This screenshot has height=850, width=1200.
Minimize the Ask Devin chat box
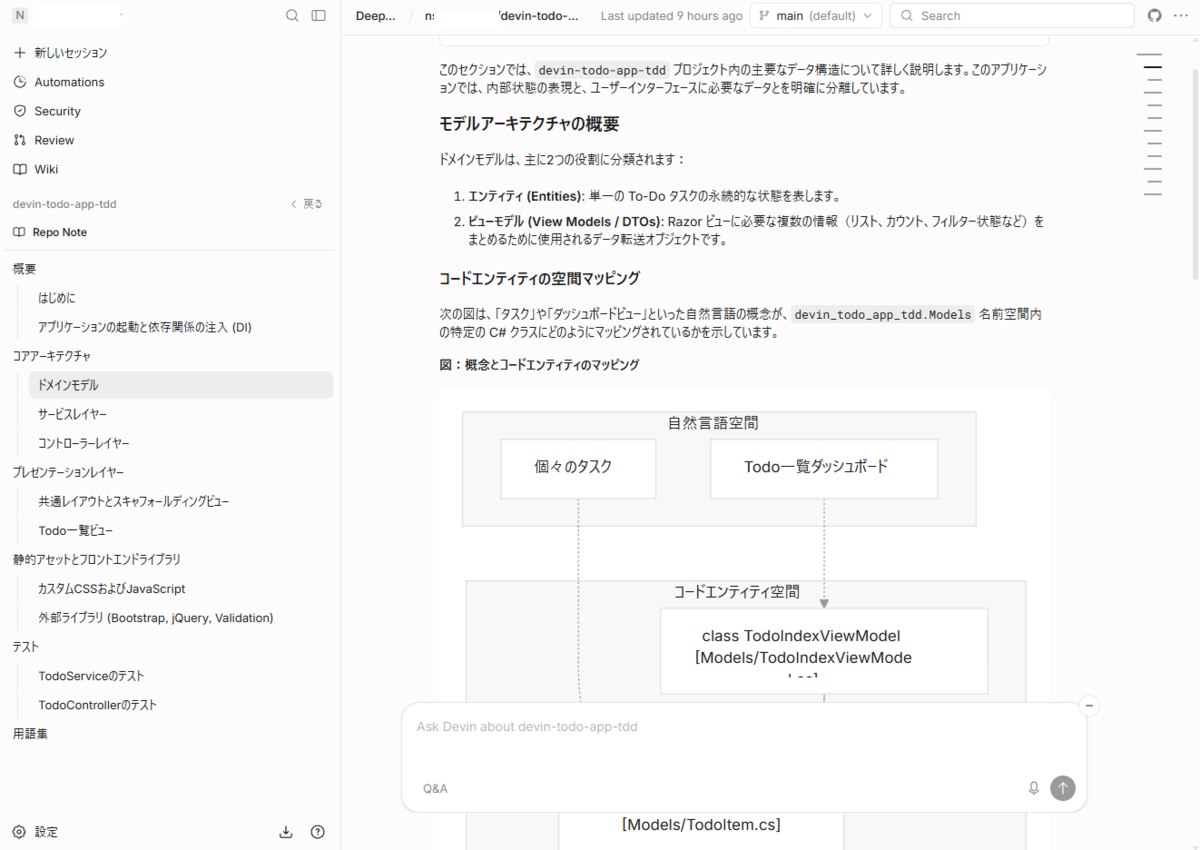pos(1090,705)
